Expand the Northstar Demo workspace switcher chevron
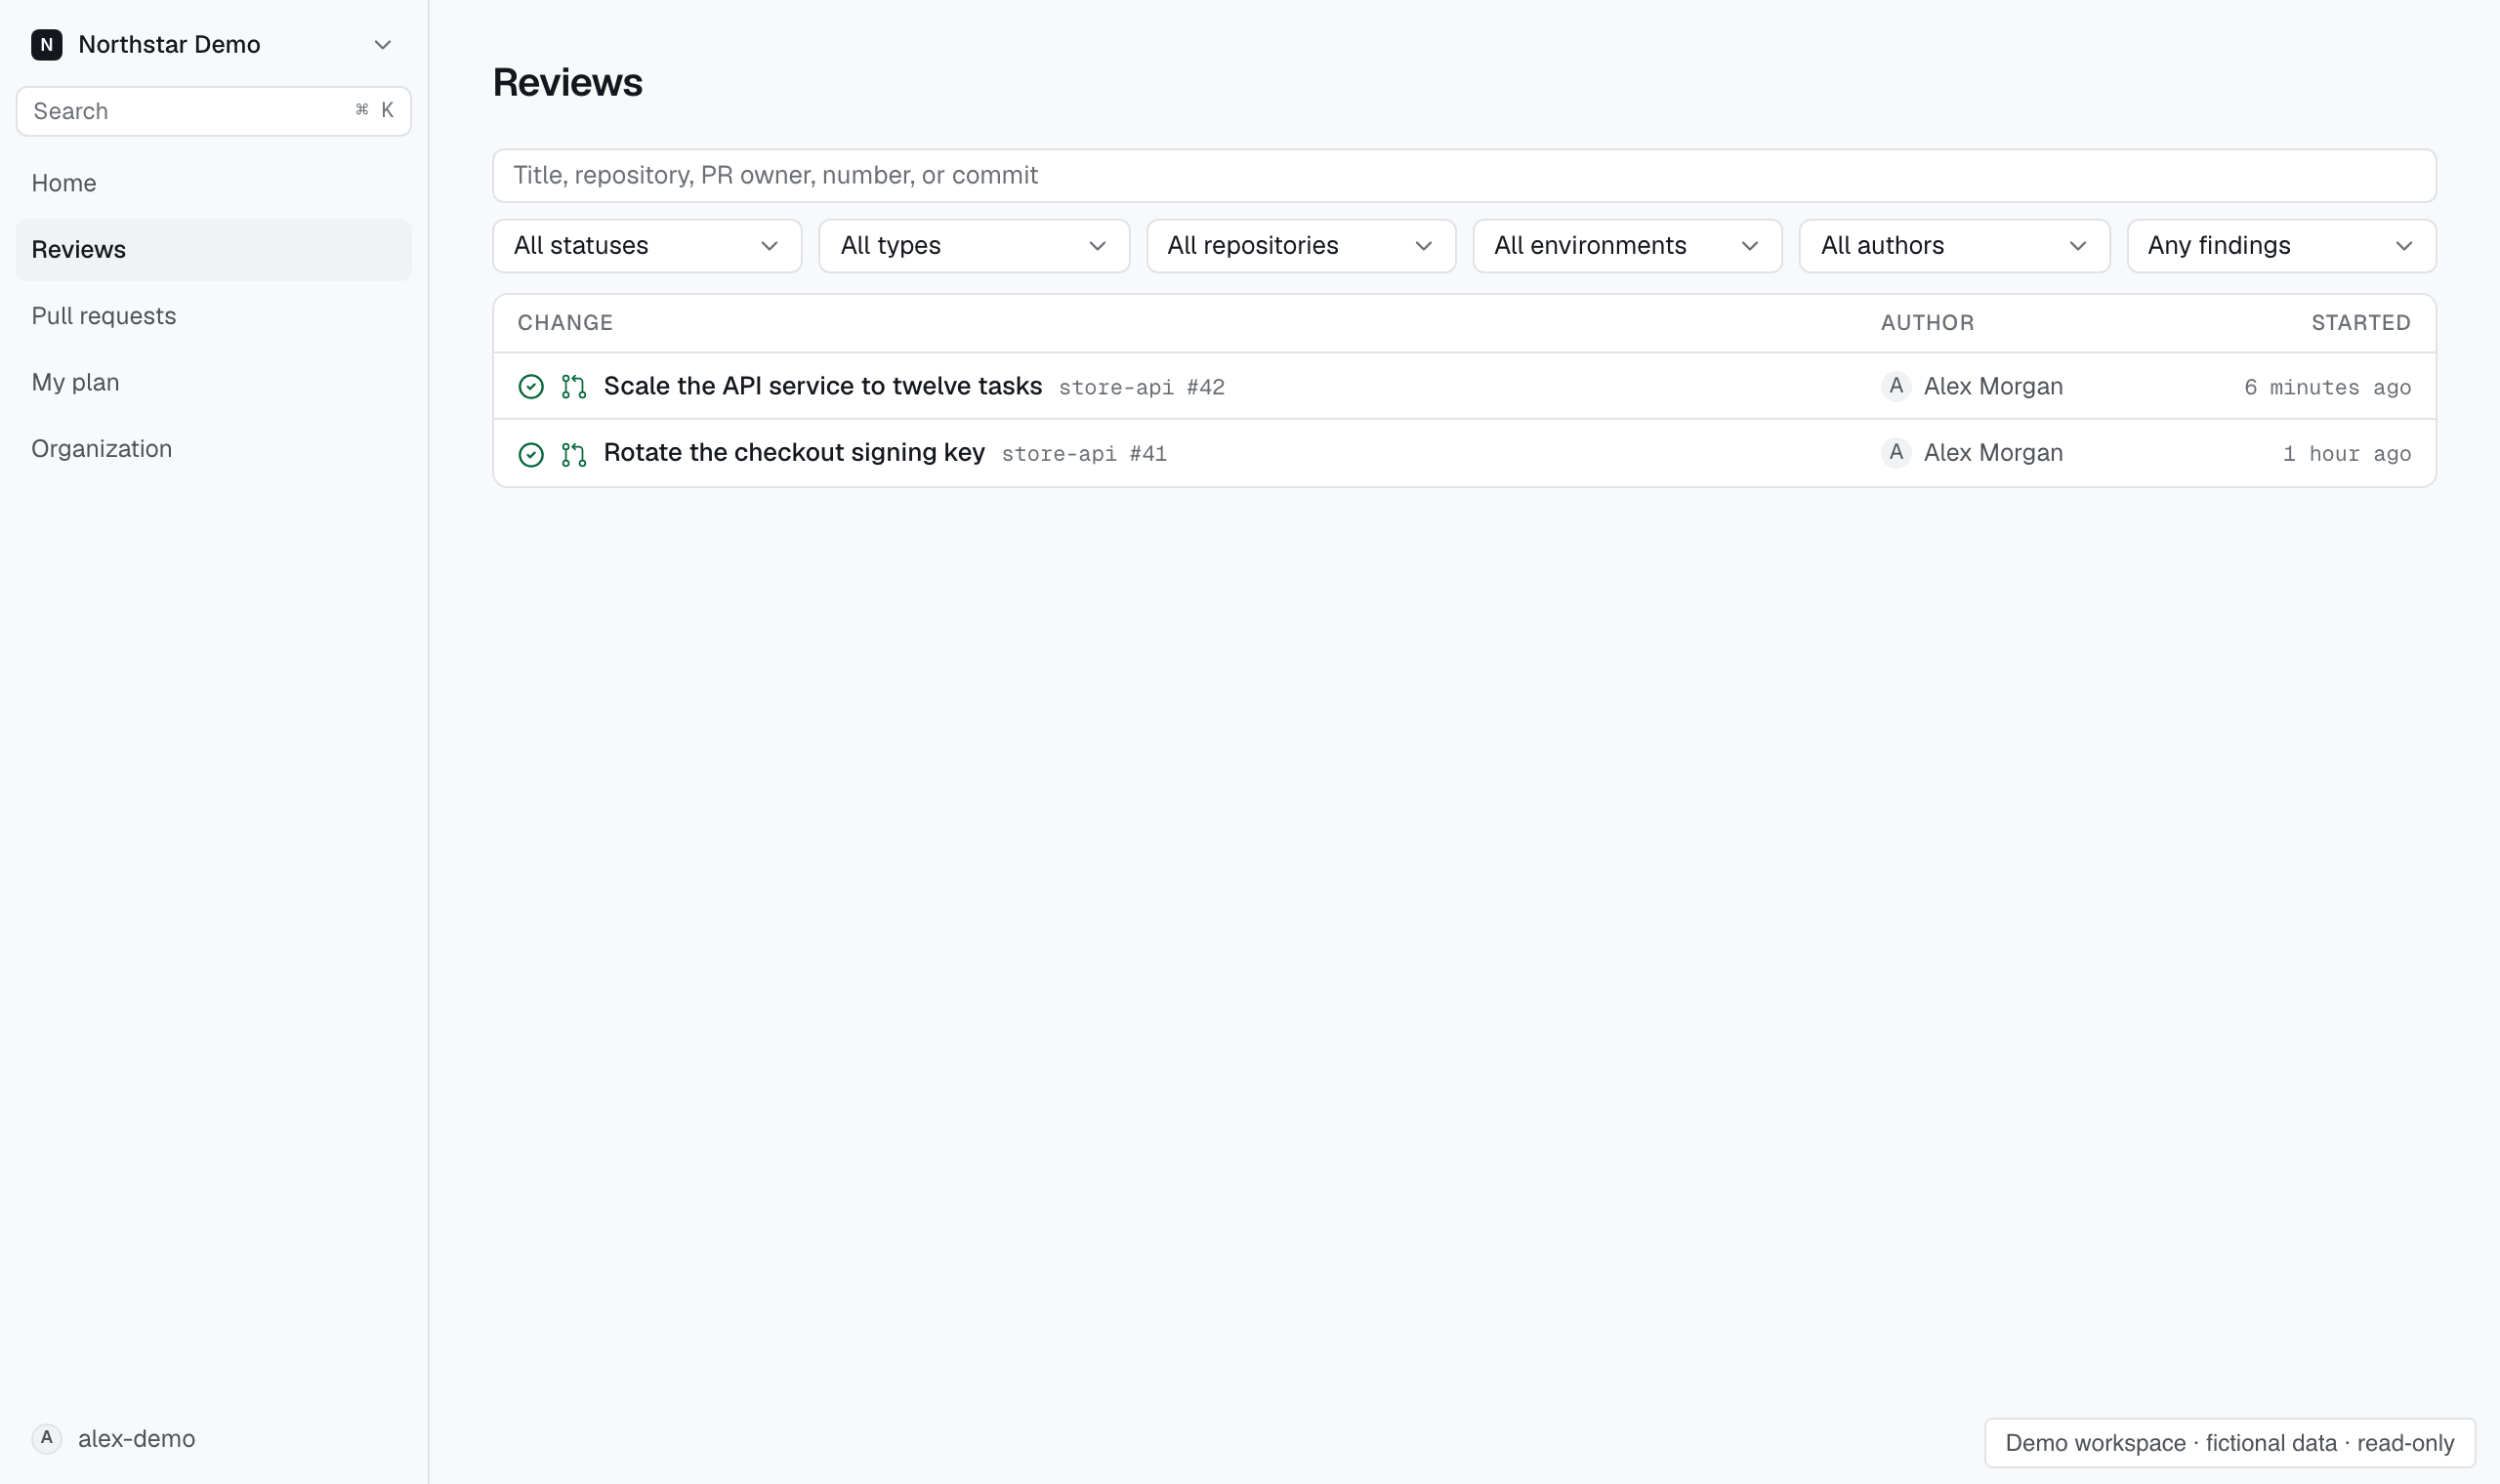Viewport: 2500px width, 1484px height. [382, 44]
